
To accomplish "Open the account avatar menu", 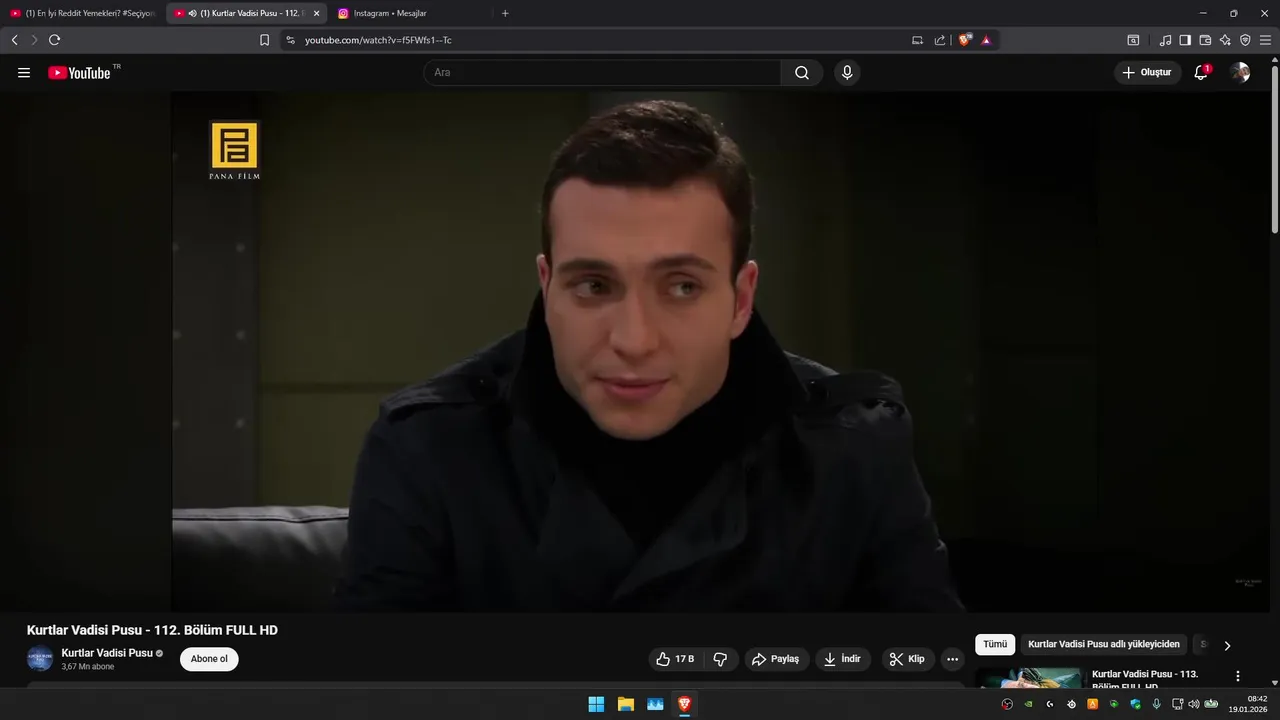I will (x=1240, y=73).
